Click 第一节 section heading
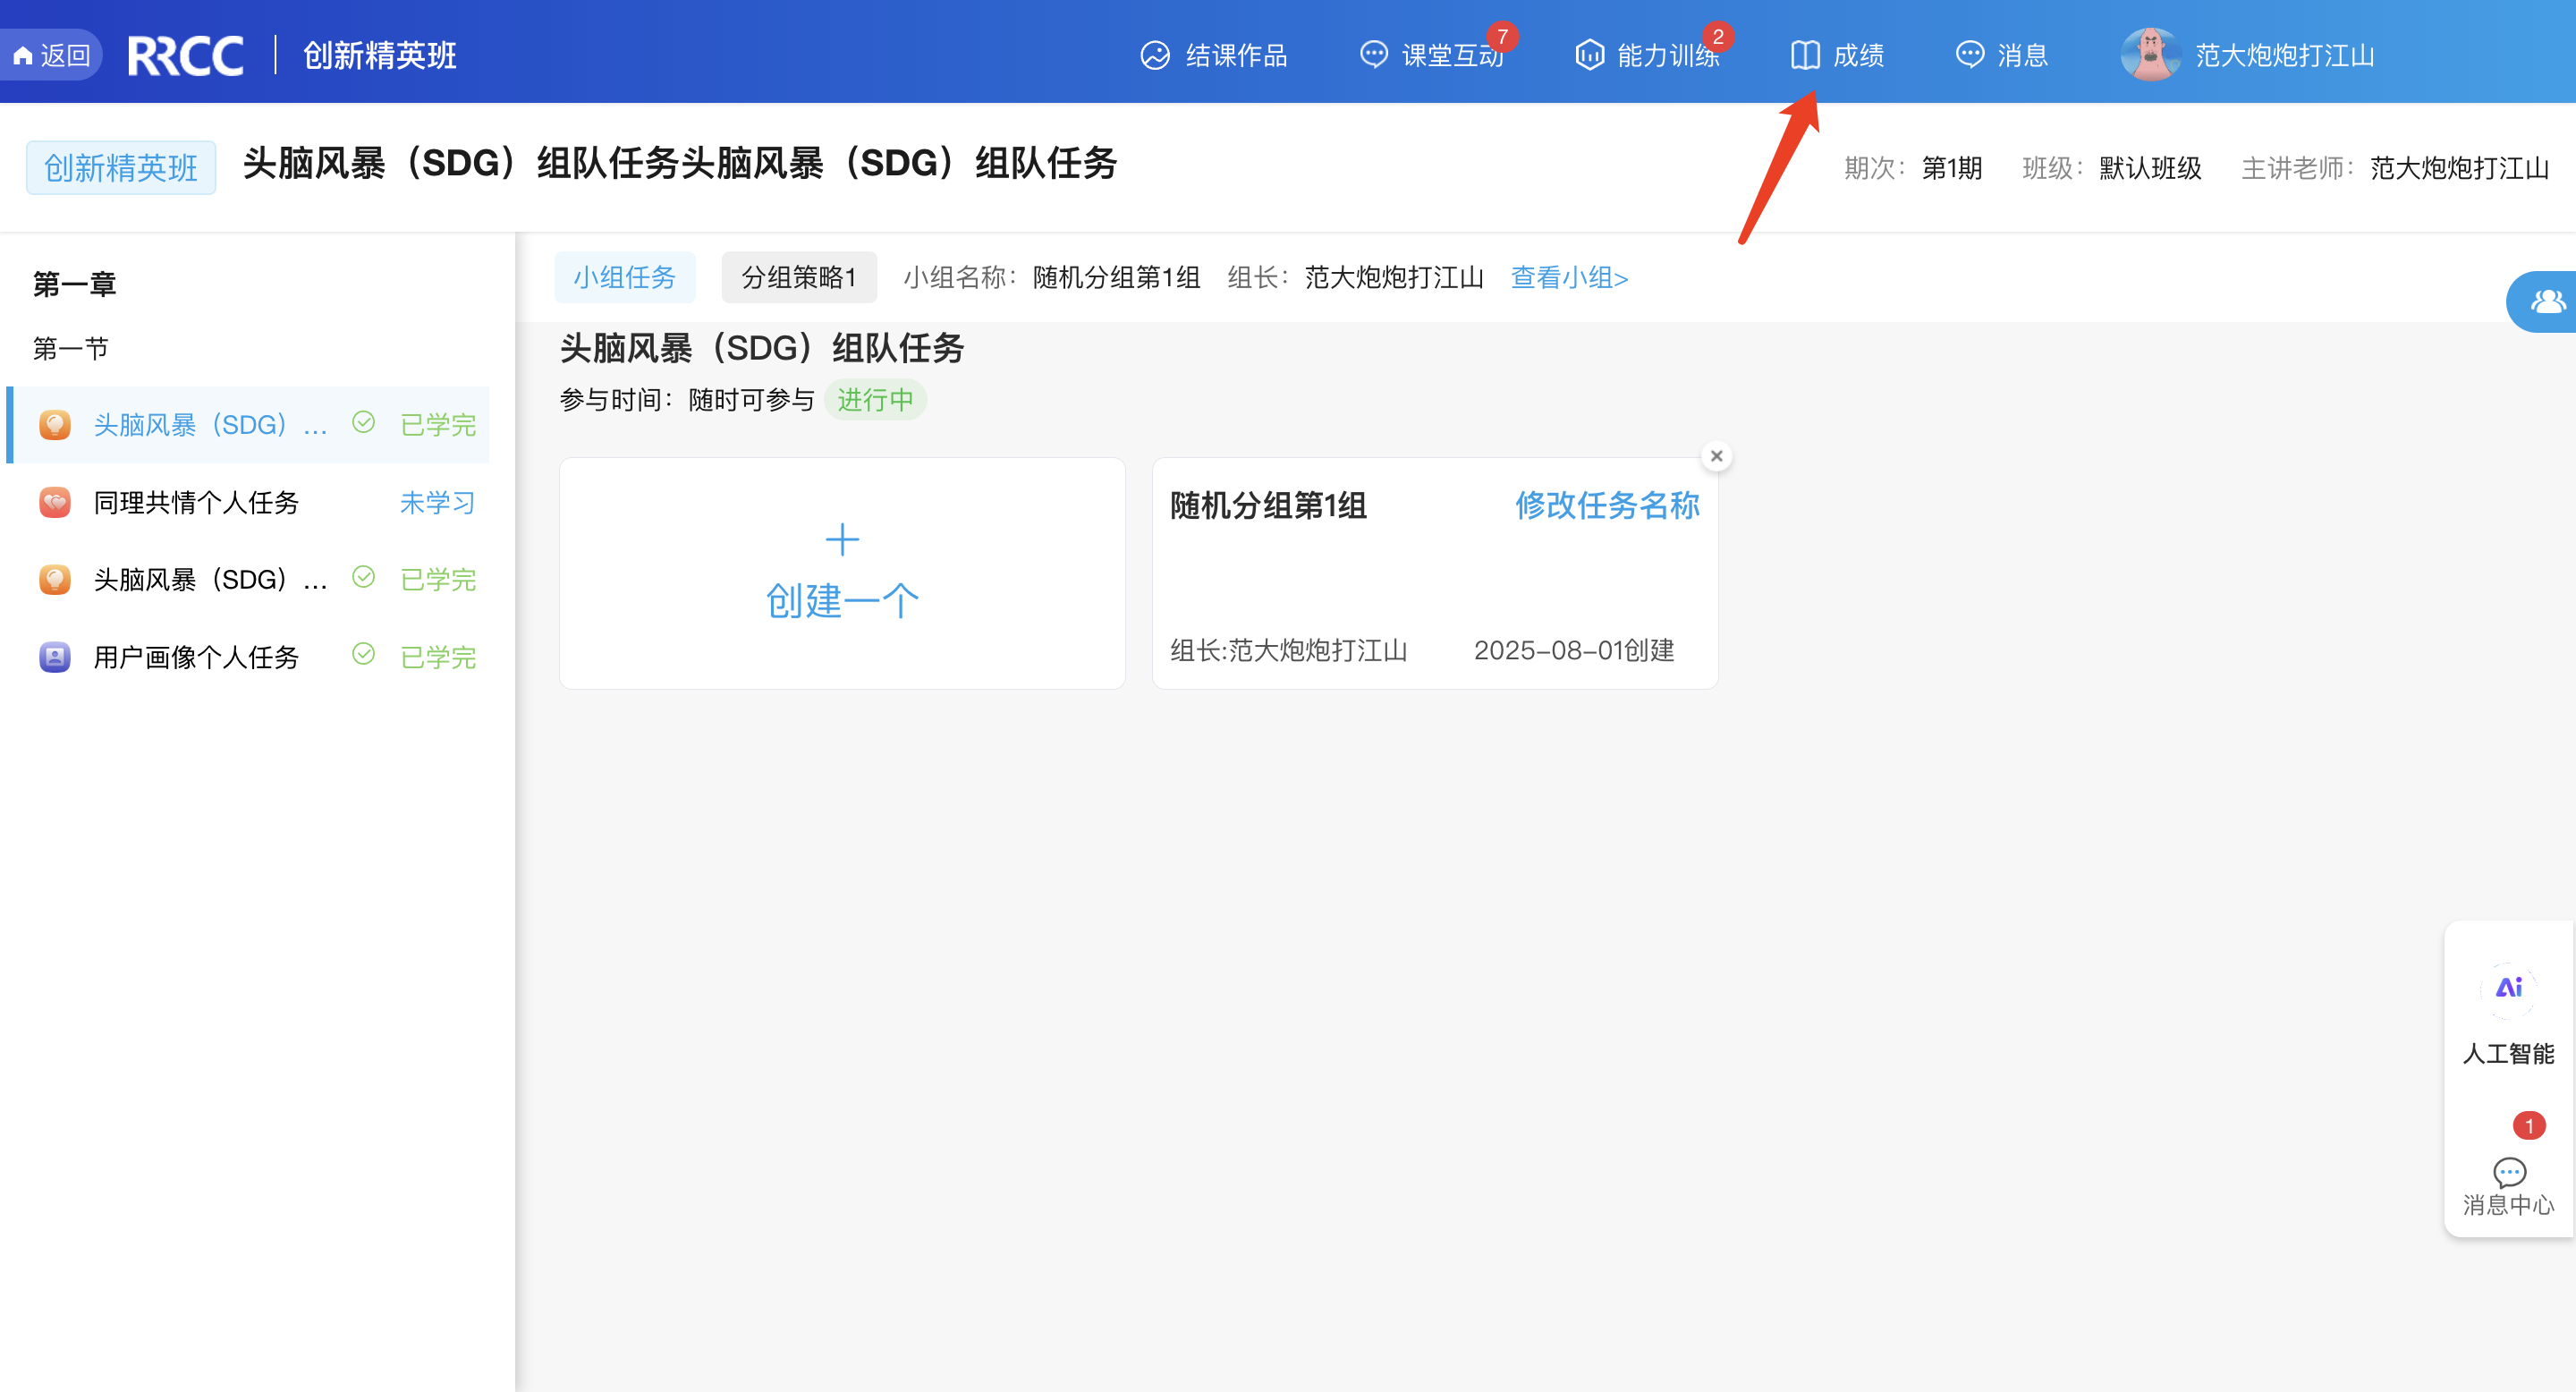2576x1392 pixels. point(70,348)
